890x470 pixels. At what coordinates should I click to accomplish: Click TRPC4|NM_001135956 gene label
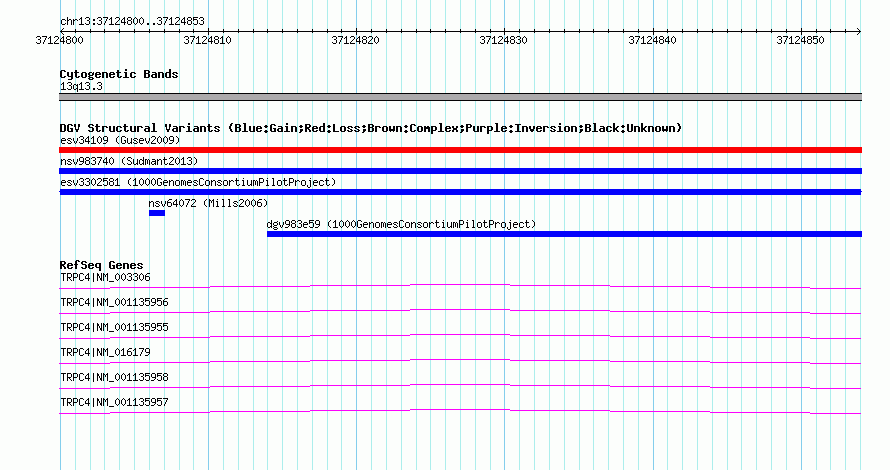tap(114, 303)
